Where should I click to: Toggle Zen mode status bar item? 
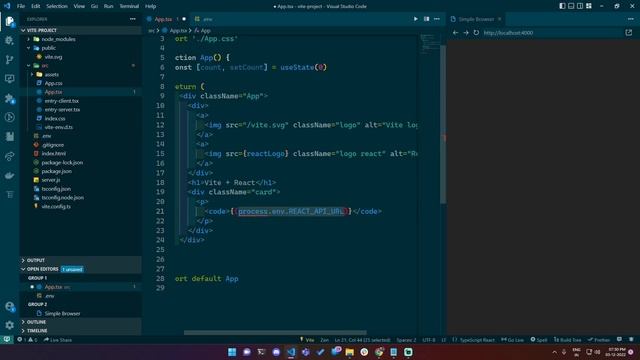pos(324,340)
